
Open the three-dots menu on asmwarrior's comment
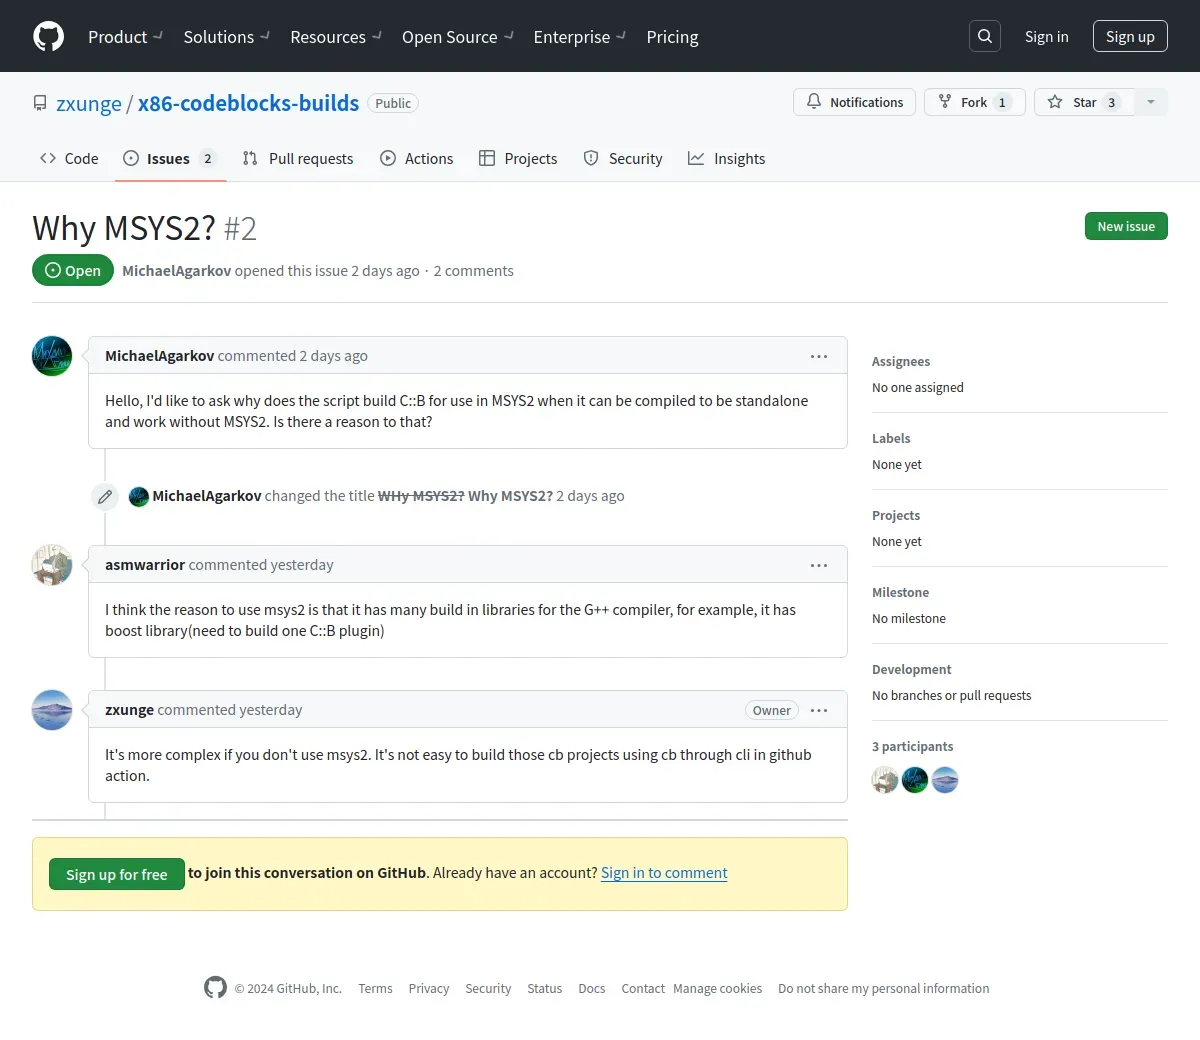tap(819, 565)
